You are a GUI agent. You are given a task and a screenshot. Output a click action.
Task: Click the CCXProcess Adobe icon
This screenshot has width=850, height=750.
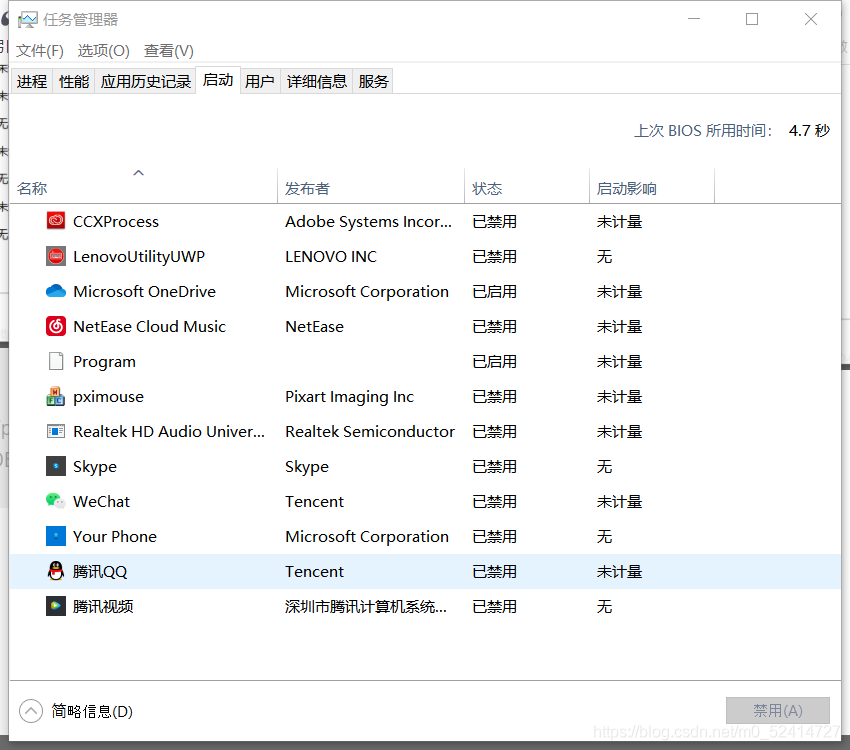56,221
